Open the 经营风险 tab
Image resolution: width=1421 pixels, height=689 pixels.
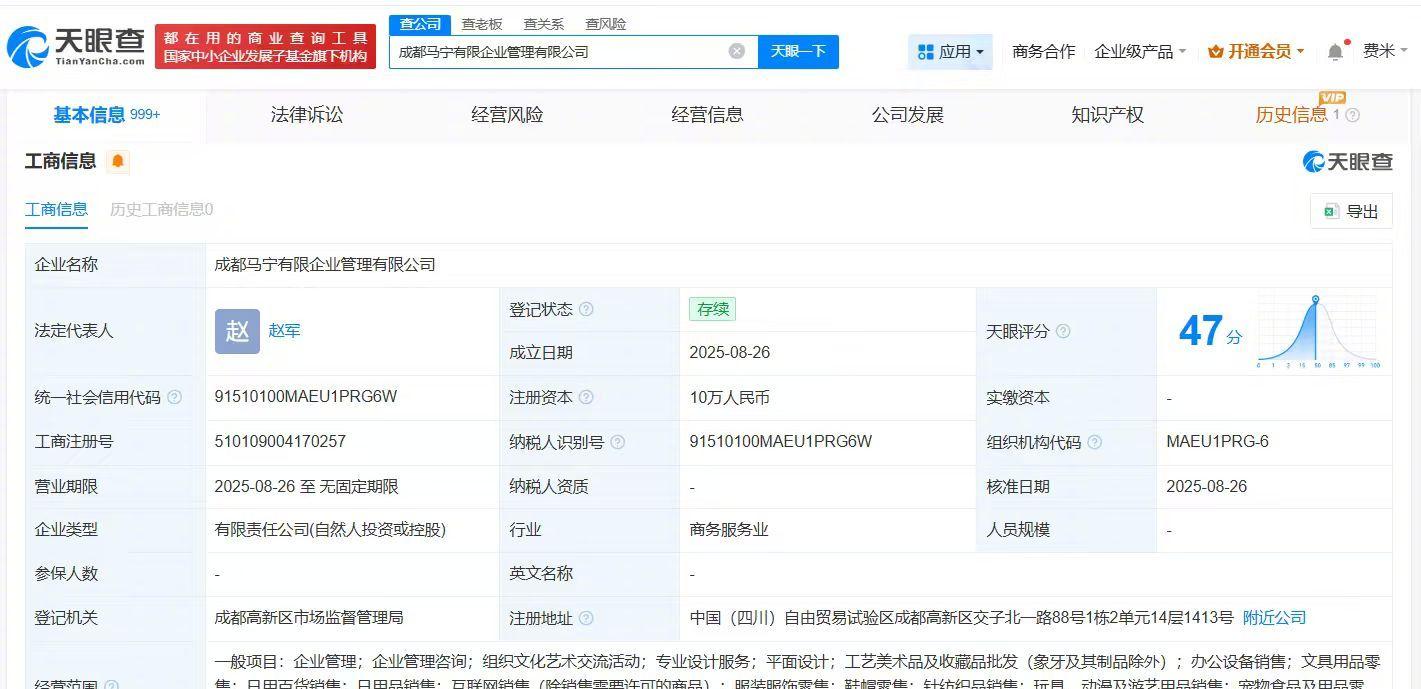click(507, 115)
